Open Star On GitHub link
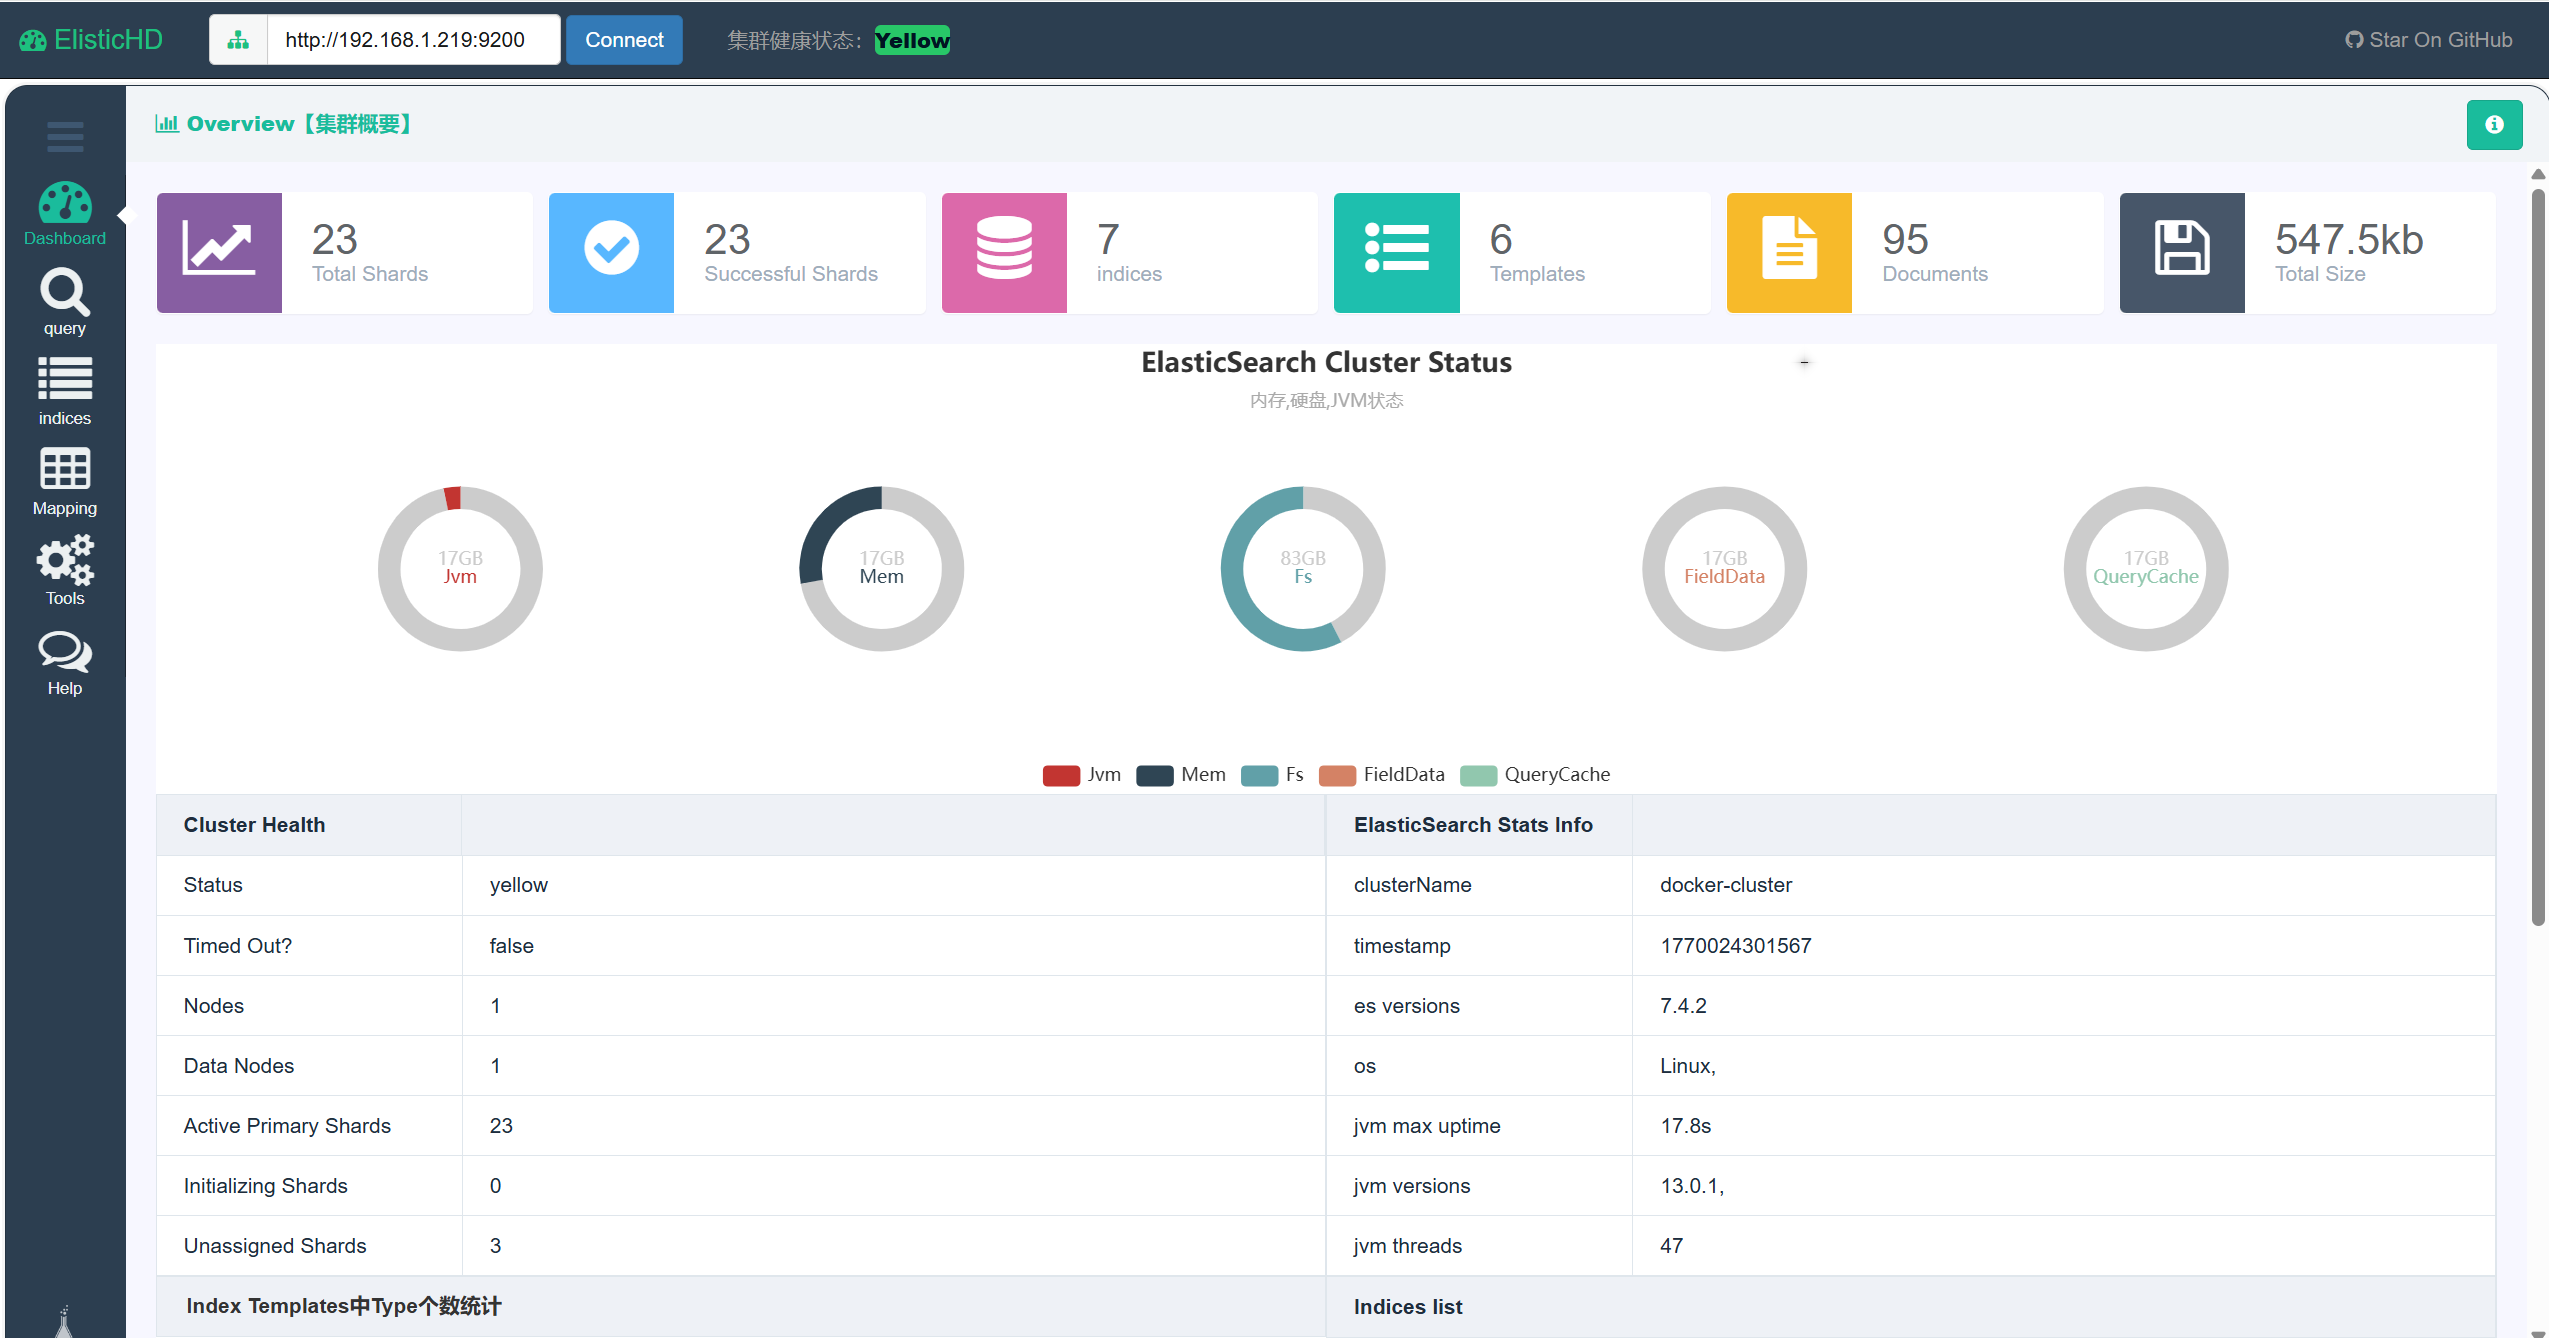 point(2428,40)
